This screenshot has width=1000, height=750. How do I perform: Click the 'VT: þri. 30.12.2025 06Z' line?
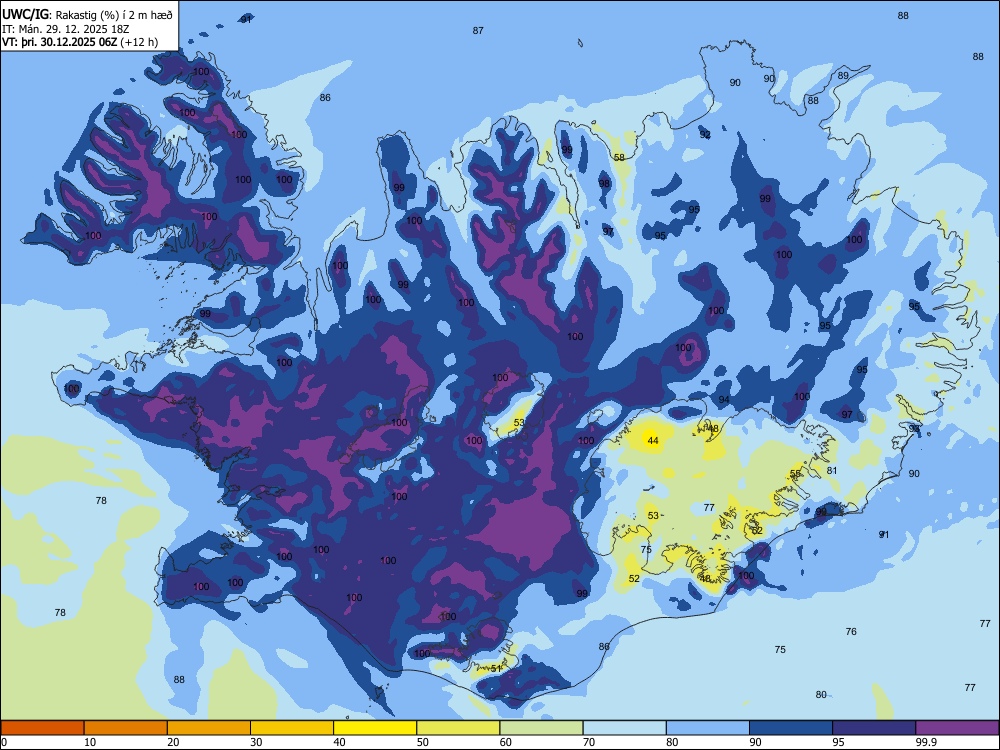pyautogui.click(x=80, y=42)
